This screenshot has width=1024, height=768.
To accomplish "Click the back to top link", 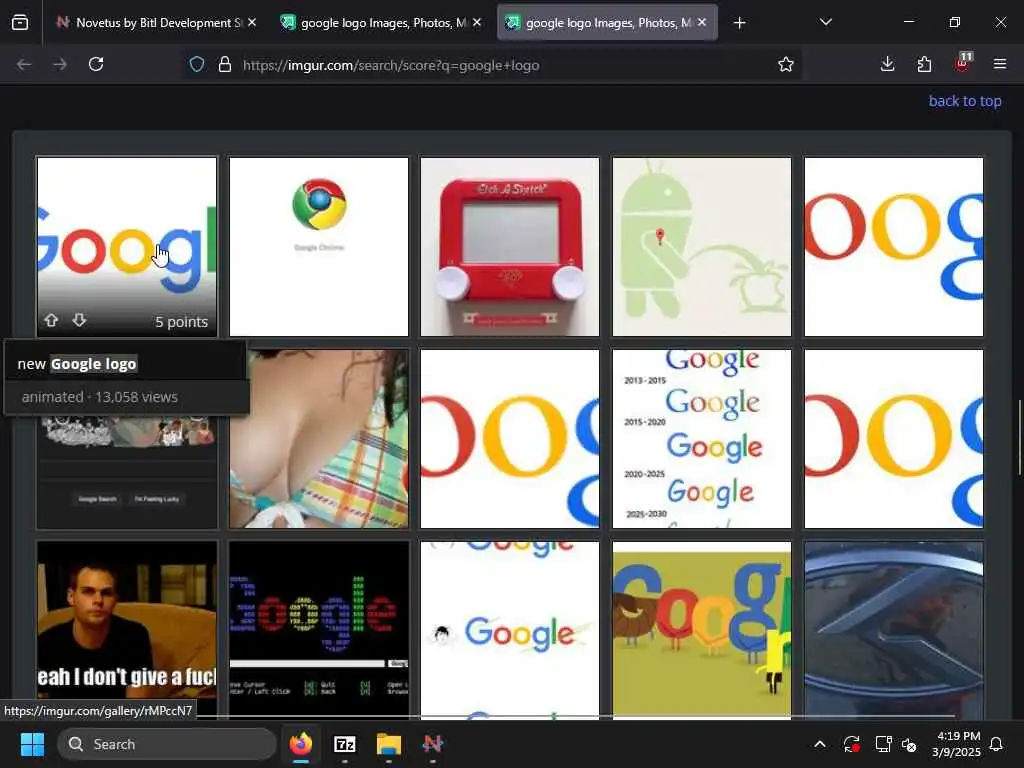I will tap(965, 101).
